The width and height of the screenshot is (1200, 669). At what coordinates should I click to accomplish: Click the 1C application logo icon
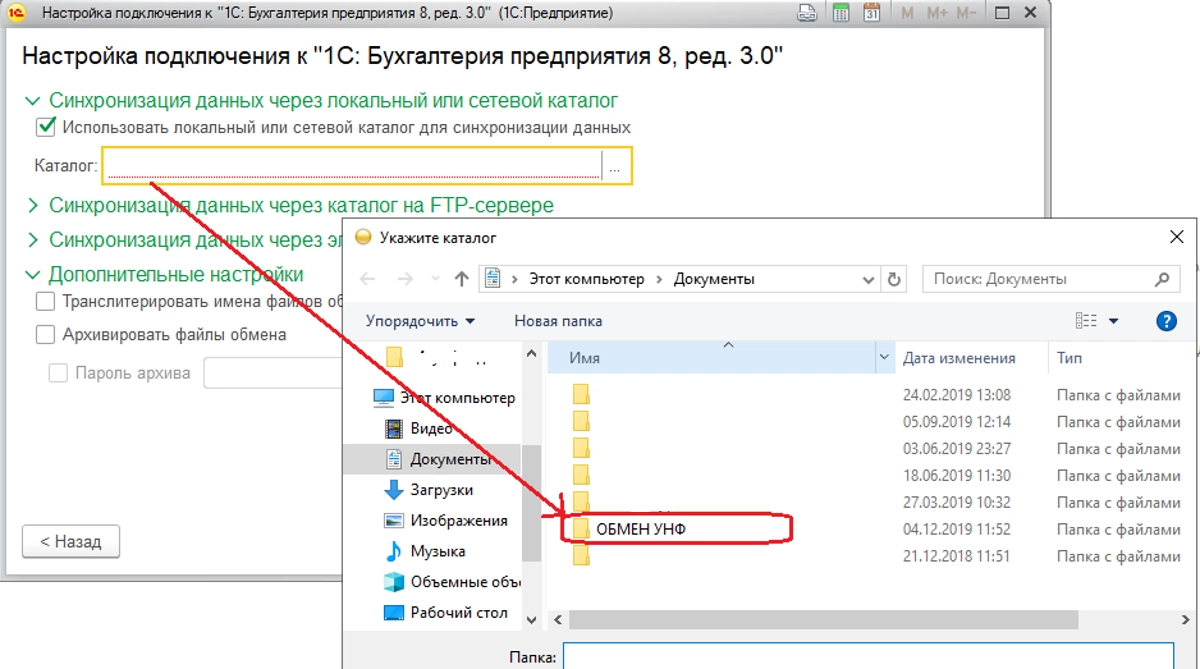click(17, 13)
